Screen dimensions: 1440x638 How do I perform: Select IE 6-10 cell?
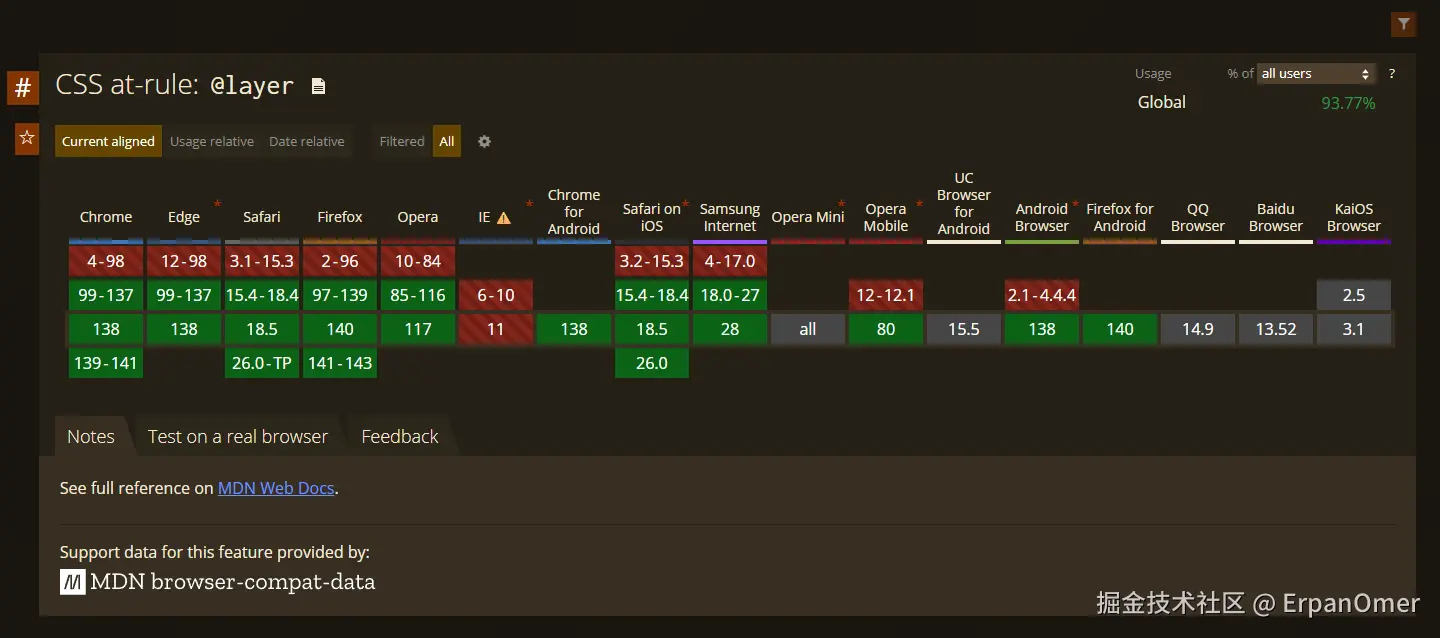pos(496,295)
